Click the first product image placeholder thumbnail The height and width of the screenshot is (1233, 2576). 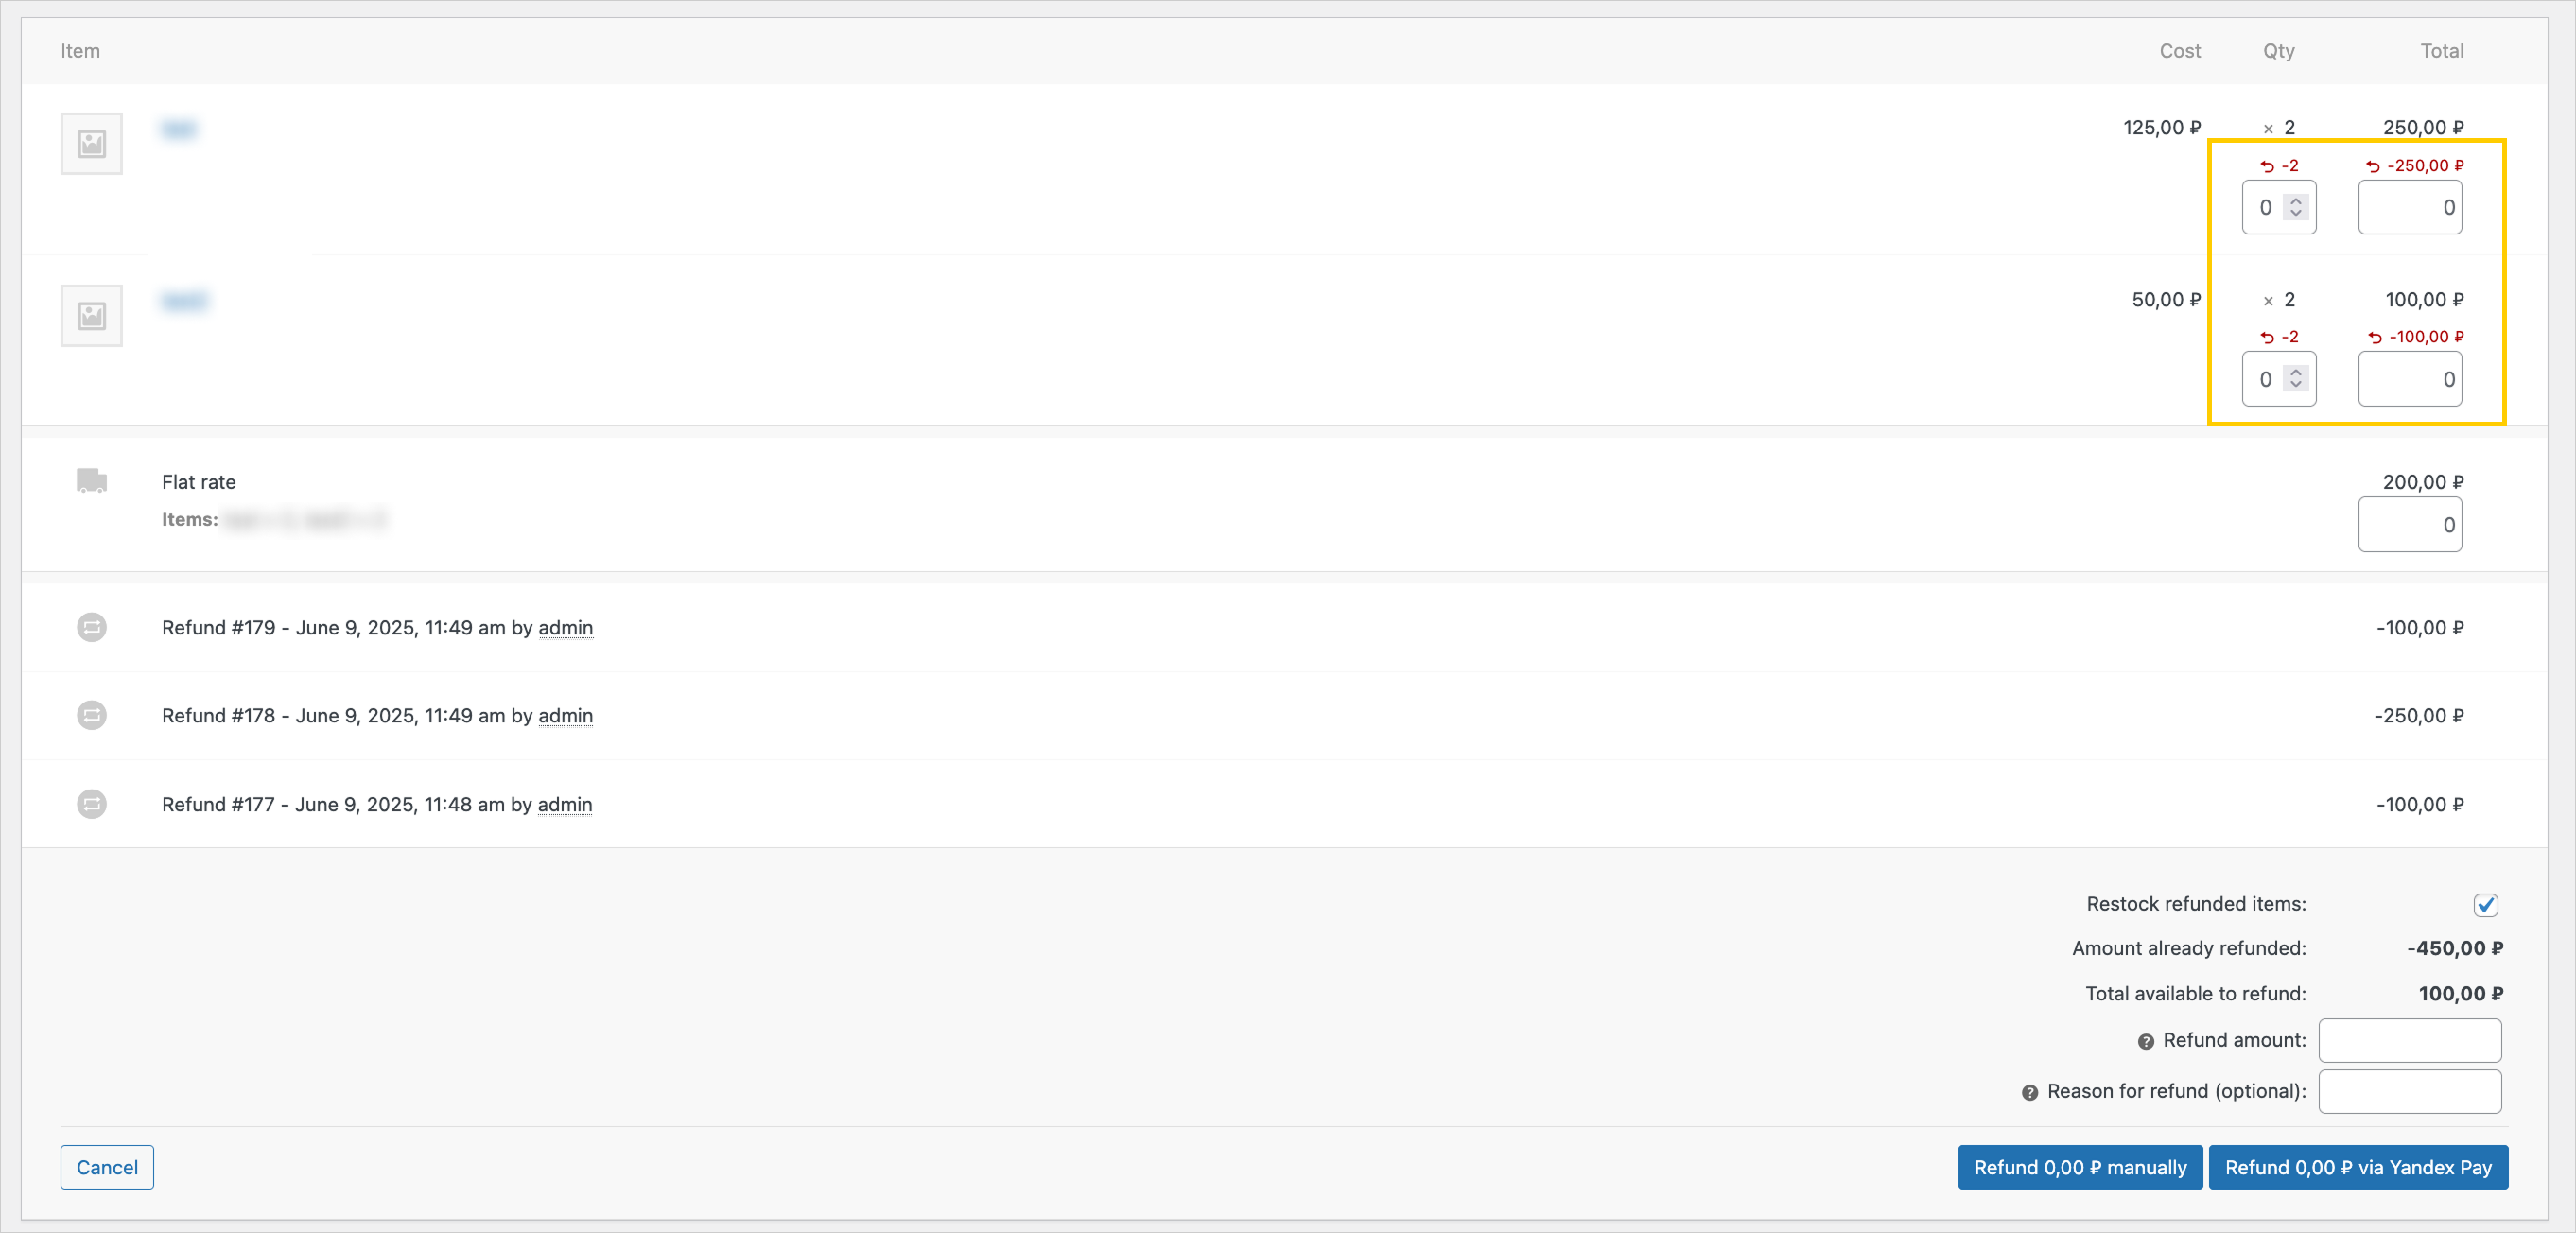coord(91,144)
